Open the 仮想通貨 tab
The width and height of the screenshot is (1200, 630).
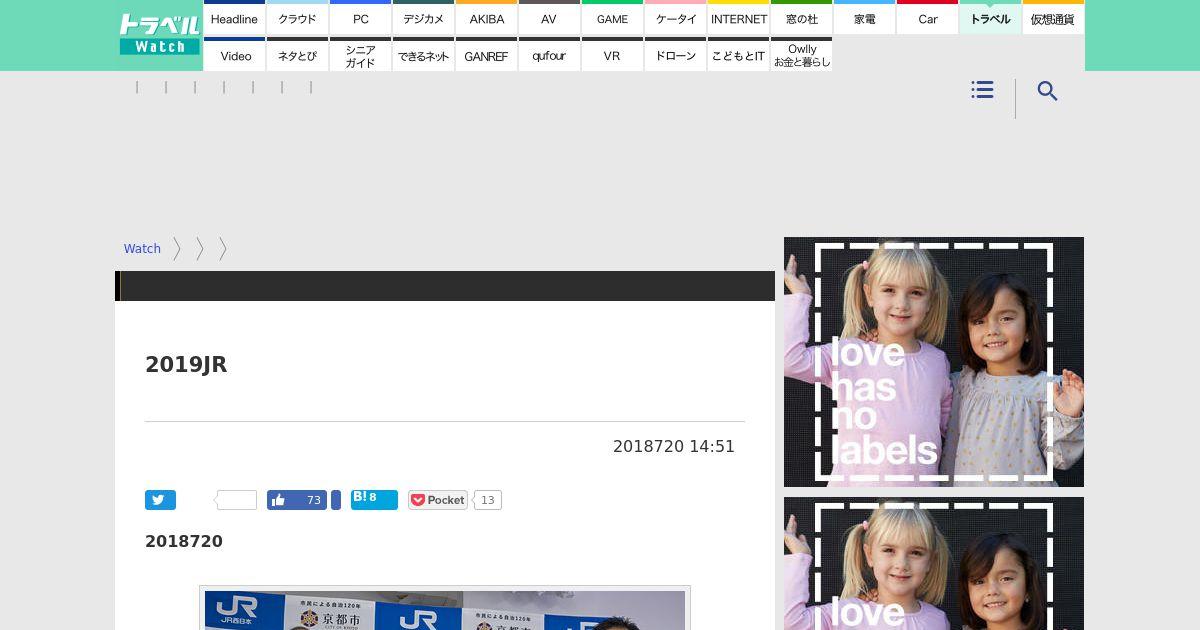click(1053, 18)
